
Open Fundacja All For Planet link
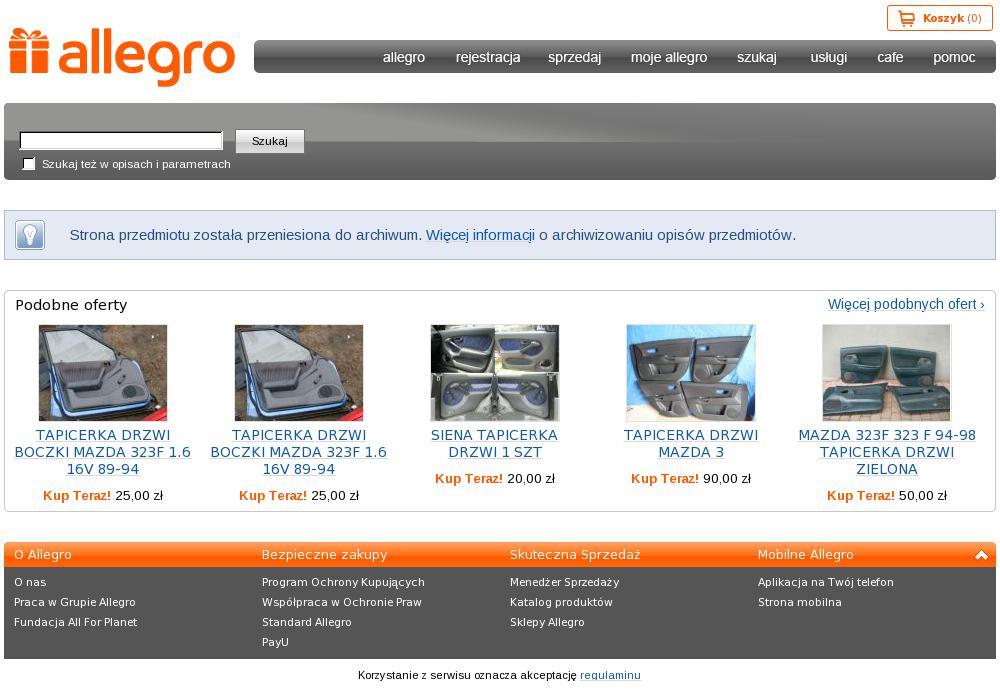(75, 622)
